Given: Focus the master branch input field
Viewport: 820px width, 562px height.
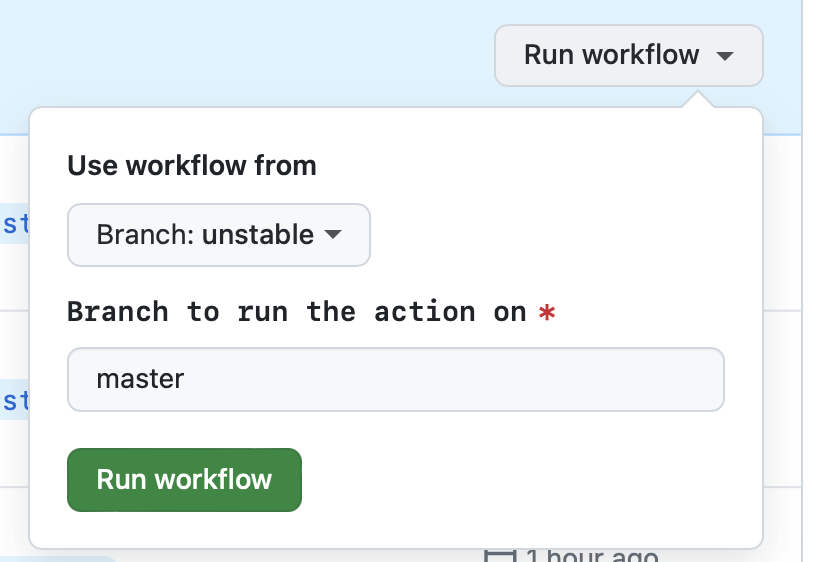Looking at the screenshot, I should (x=395, y=379).
